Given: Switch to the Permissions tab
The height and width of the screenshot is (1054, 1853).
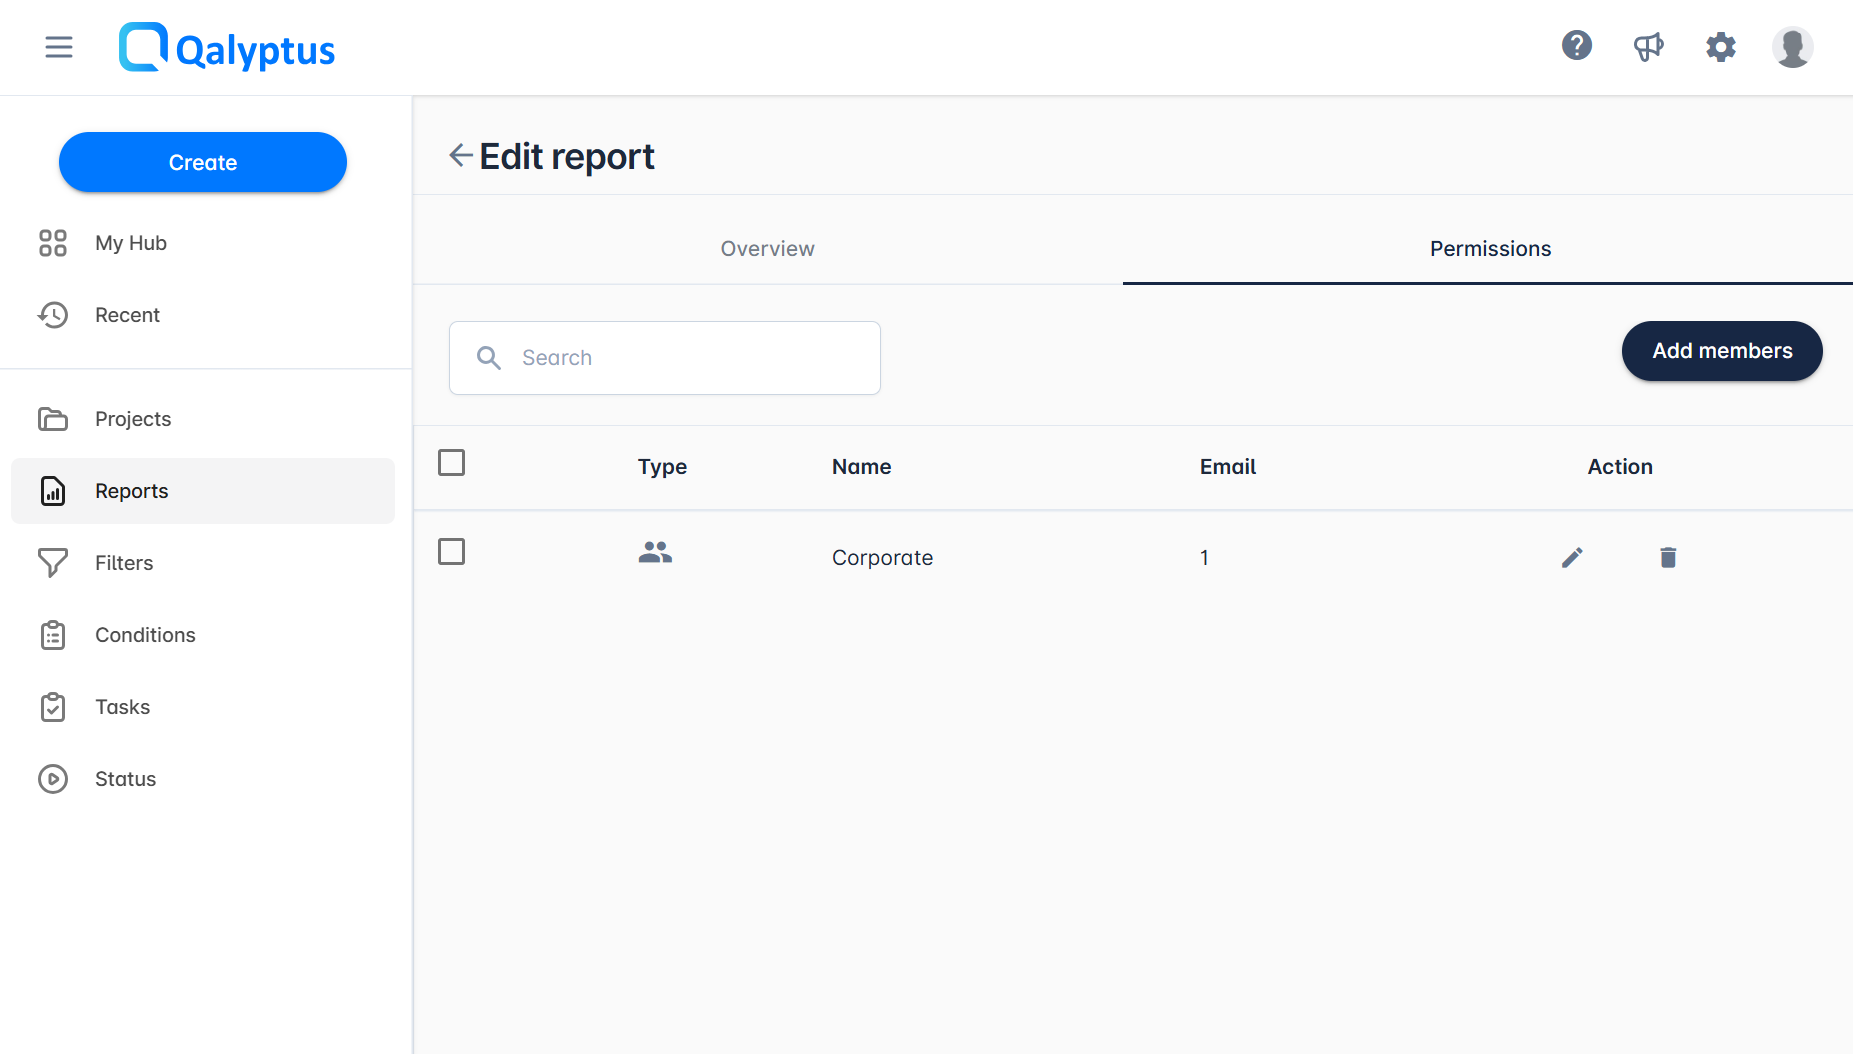Looking at the screenshot, I should click(1490, 248).
